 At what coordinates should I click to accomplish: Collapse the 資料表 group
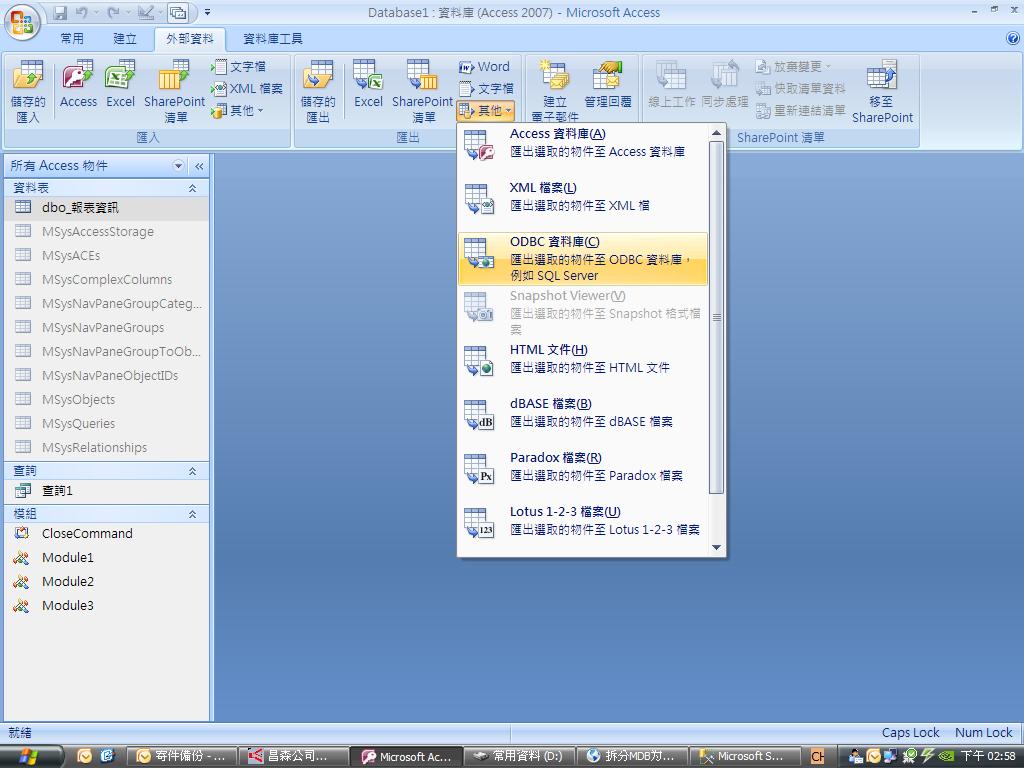(193, 188)
